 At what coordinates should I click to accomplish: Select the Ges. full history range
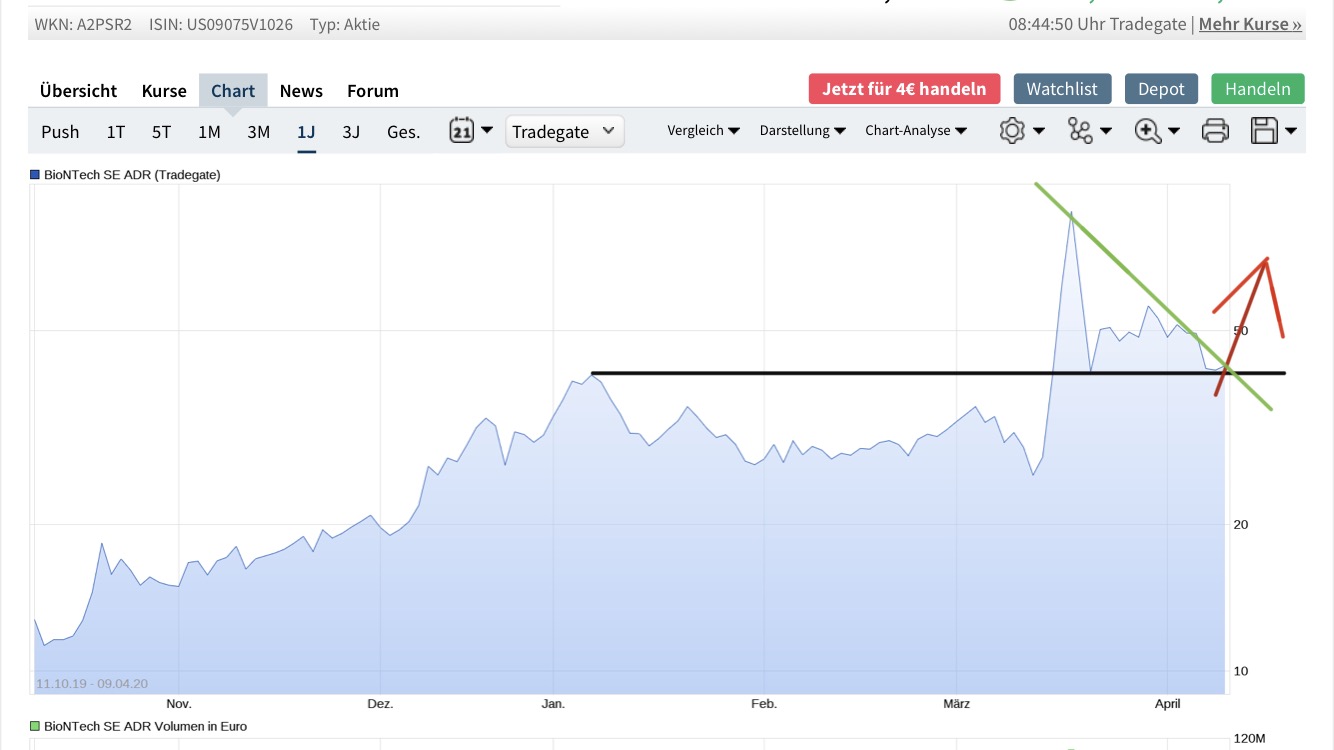403,132
